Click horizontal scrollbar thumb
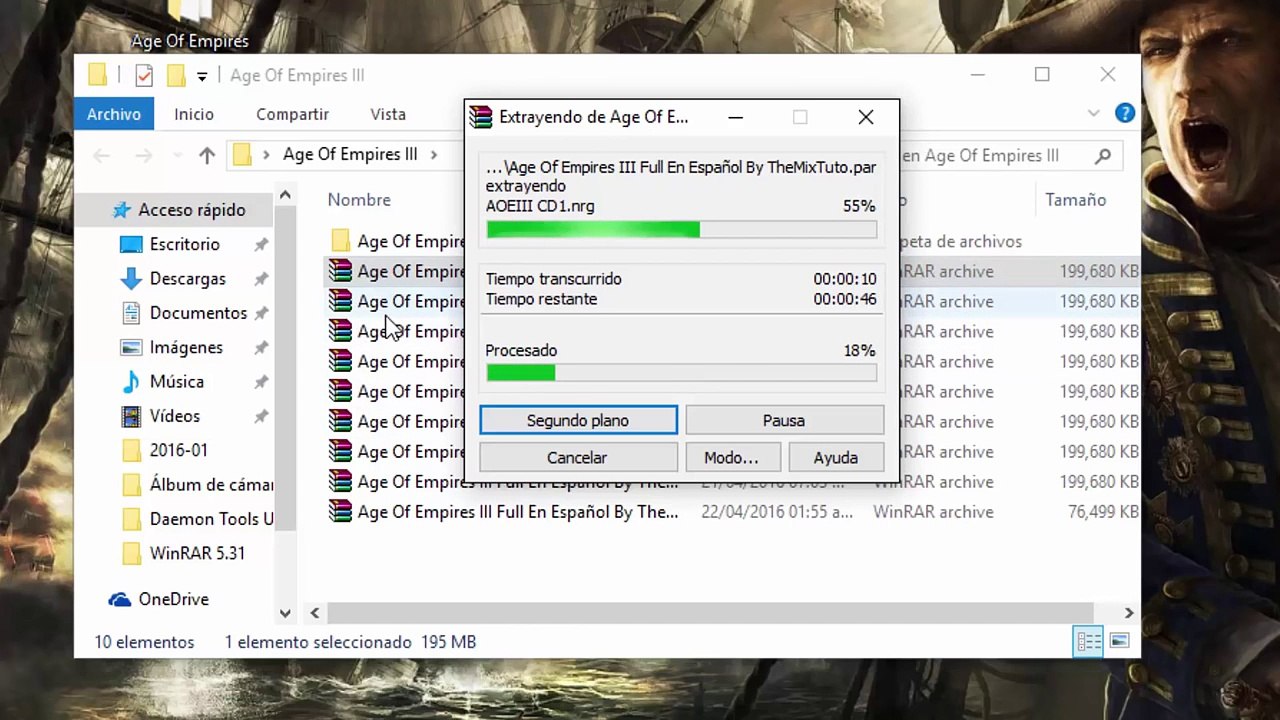 [710, 612]
